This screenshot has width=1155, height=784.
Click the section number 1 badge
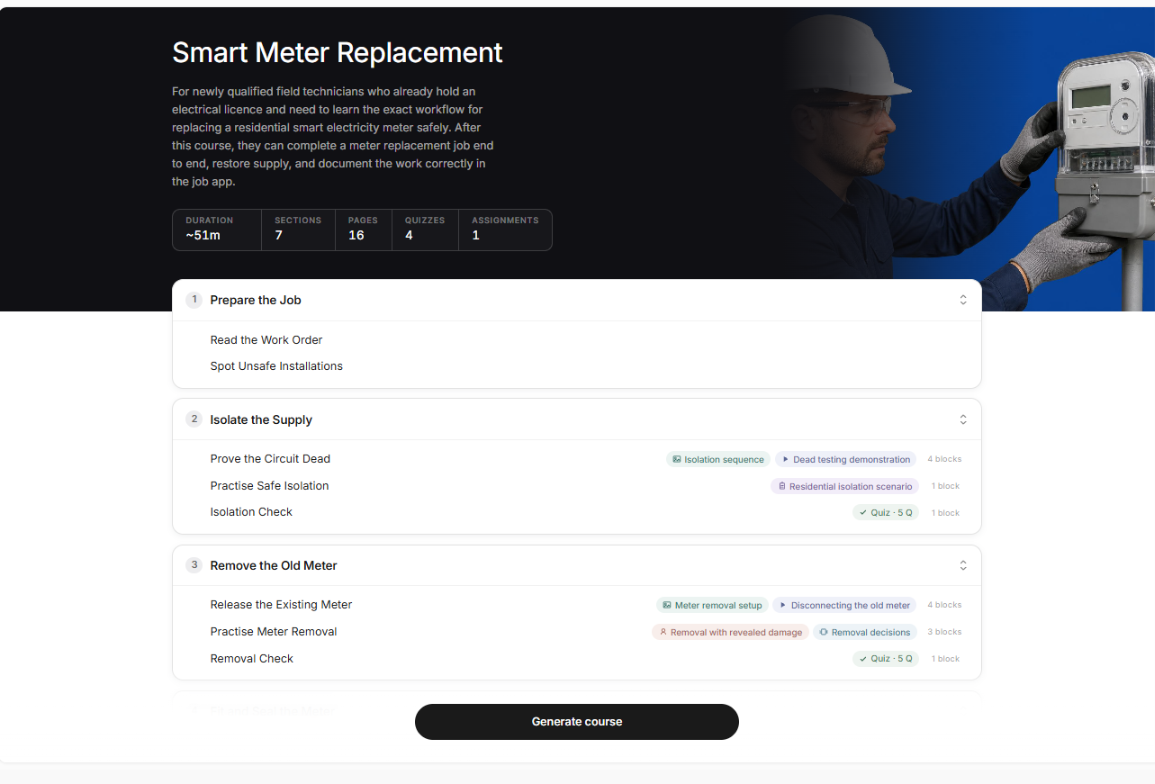pyautogui.click(x=194, y=299)
